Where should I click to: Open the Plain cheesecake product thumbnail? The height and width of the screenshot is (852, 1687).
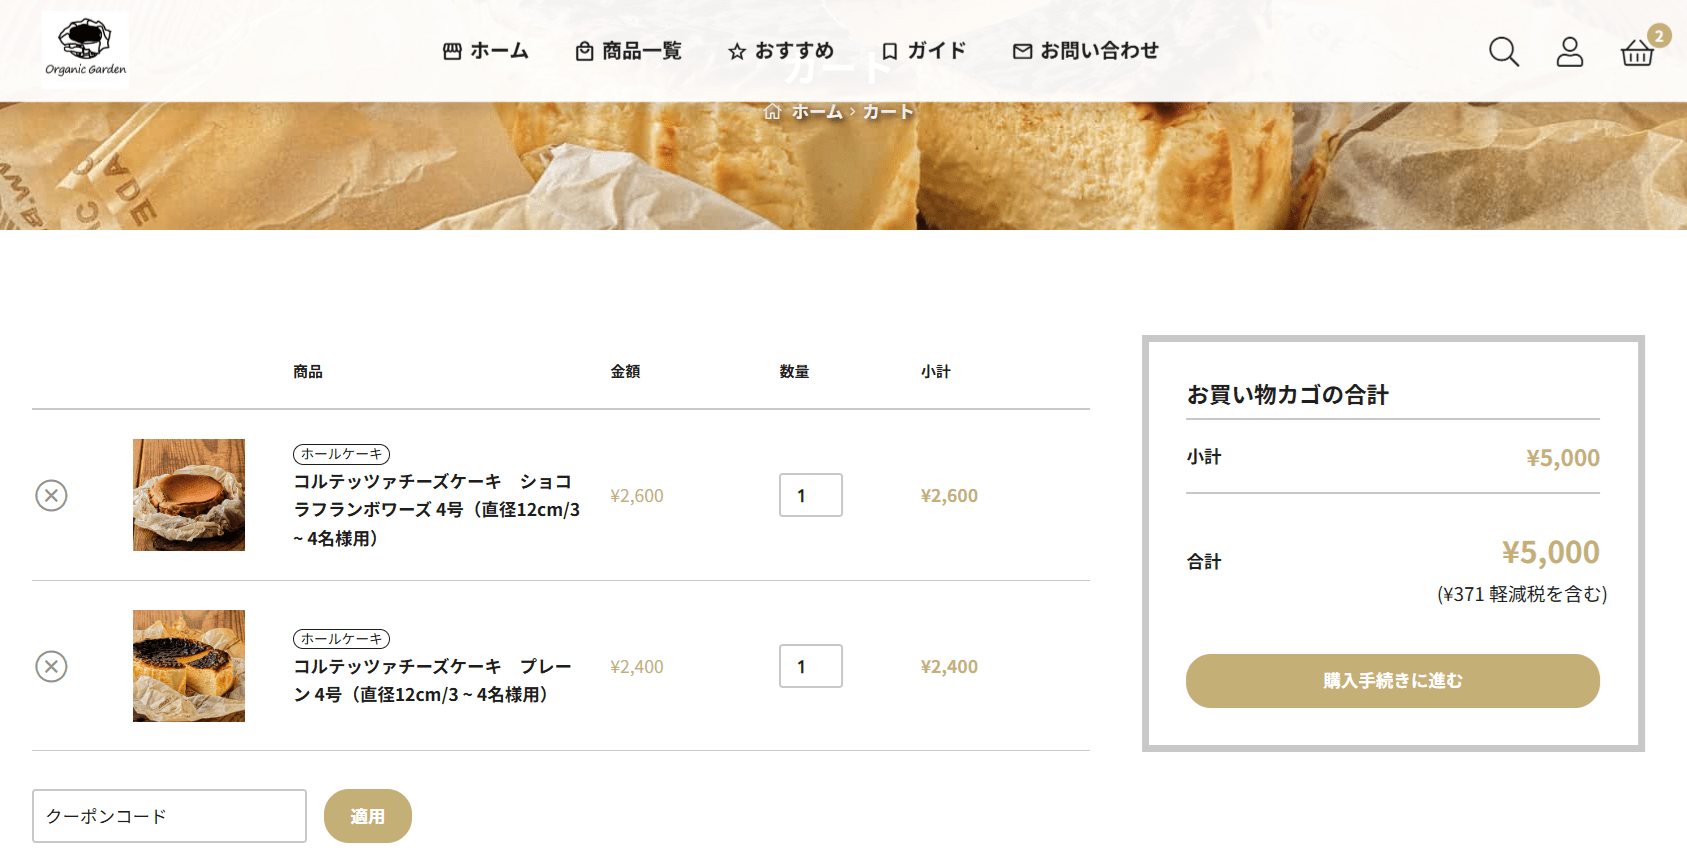pyautogui.click(x=189, y=666)
